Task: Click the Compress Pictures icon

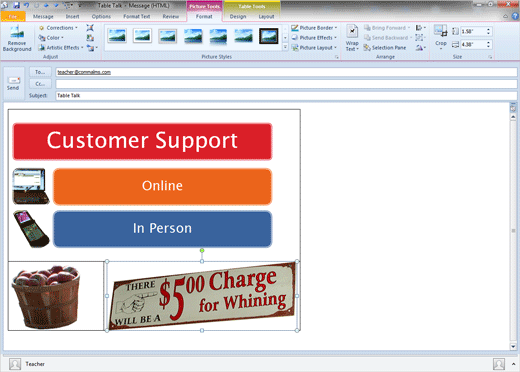Action: pyautogui.click(x=90, y=28)
